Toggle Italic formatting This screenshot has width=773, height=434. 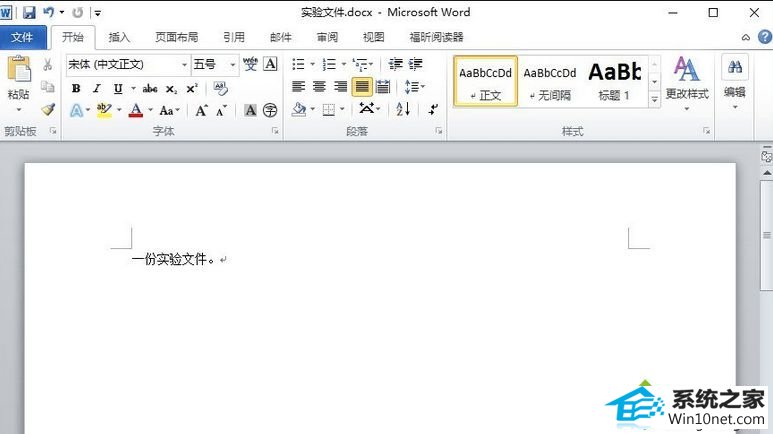pyautogui.click(x=97, y=88)
